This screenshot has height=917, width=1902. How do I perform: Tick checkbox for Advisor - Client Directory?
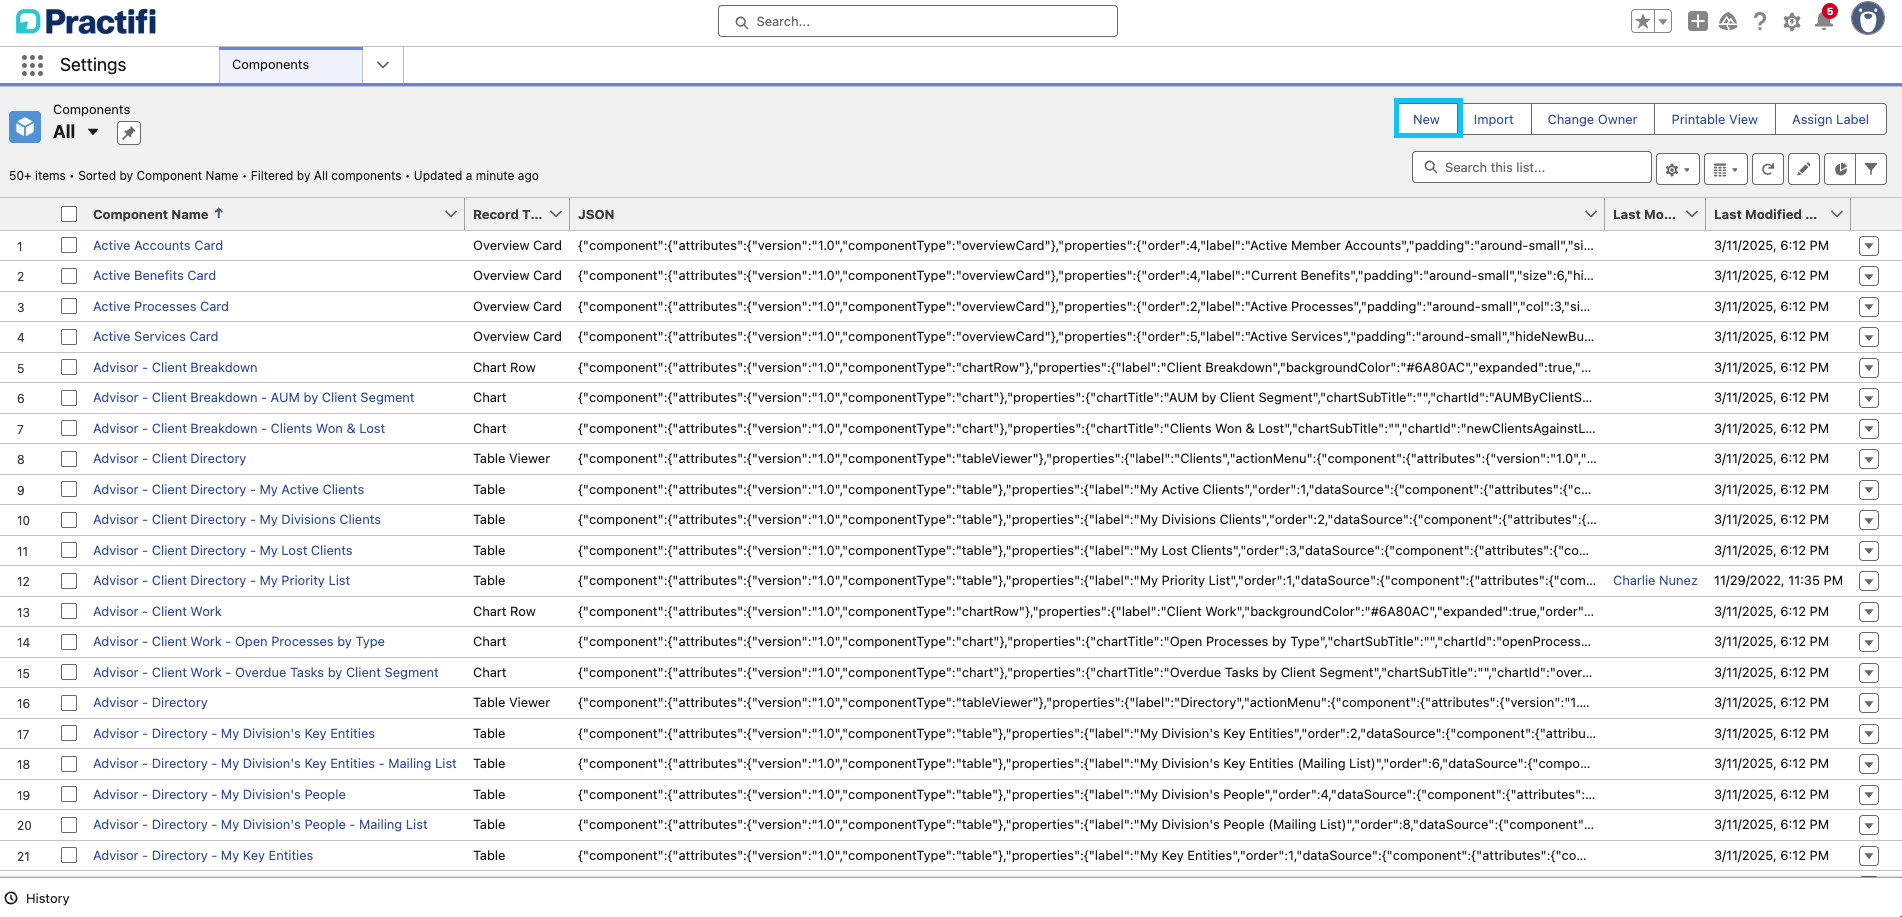[x=69, y=459]
